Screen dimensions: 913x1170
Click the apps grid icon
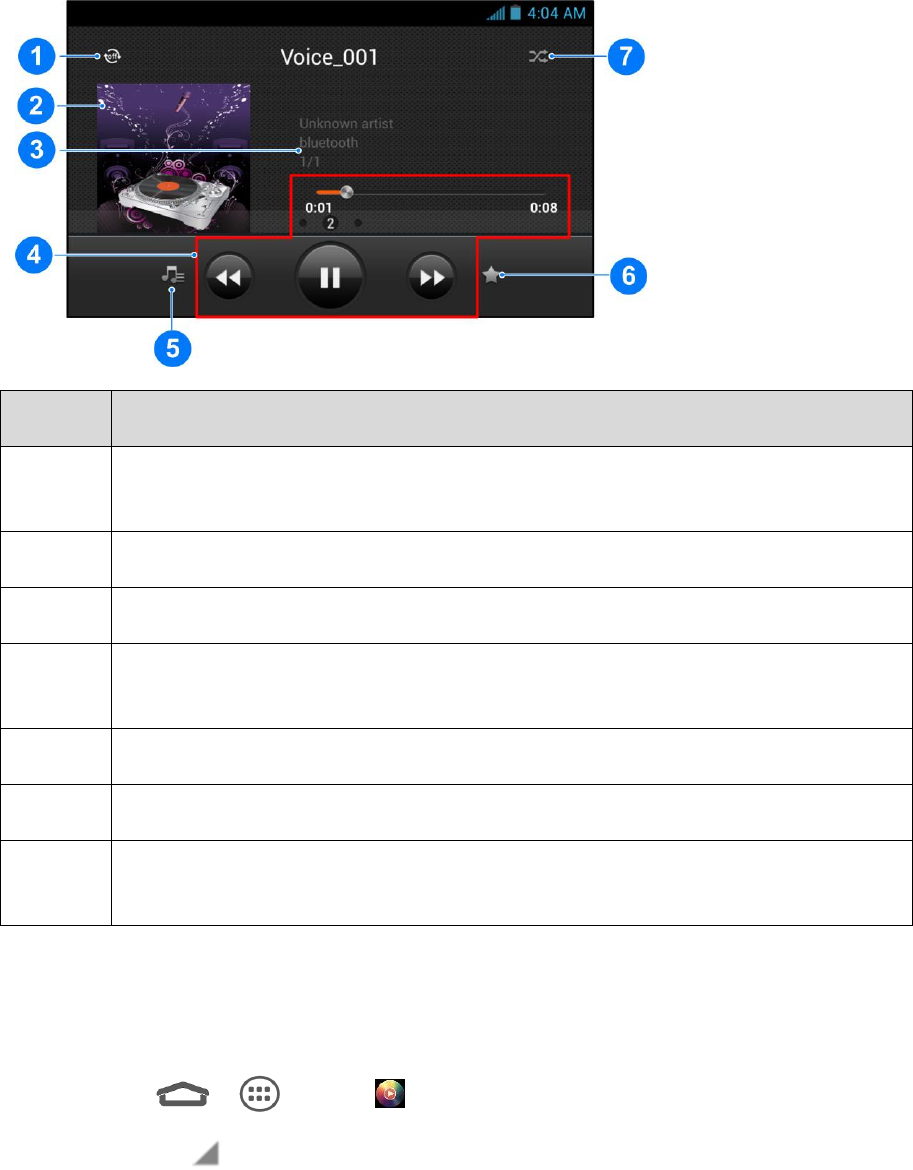pos(260,1095)
